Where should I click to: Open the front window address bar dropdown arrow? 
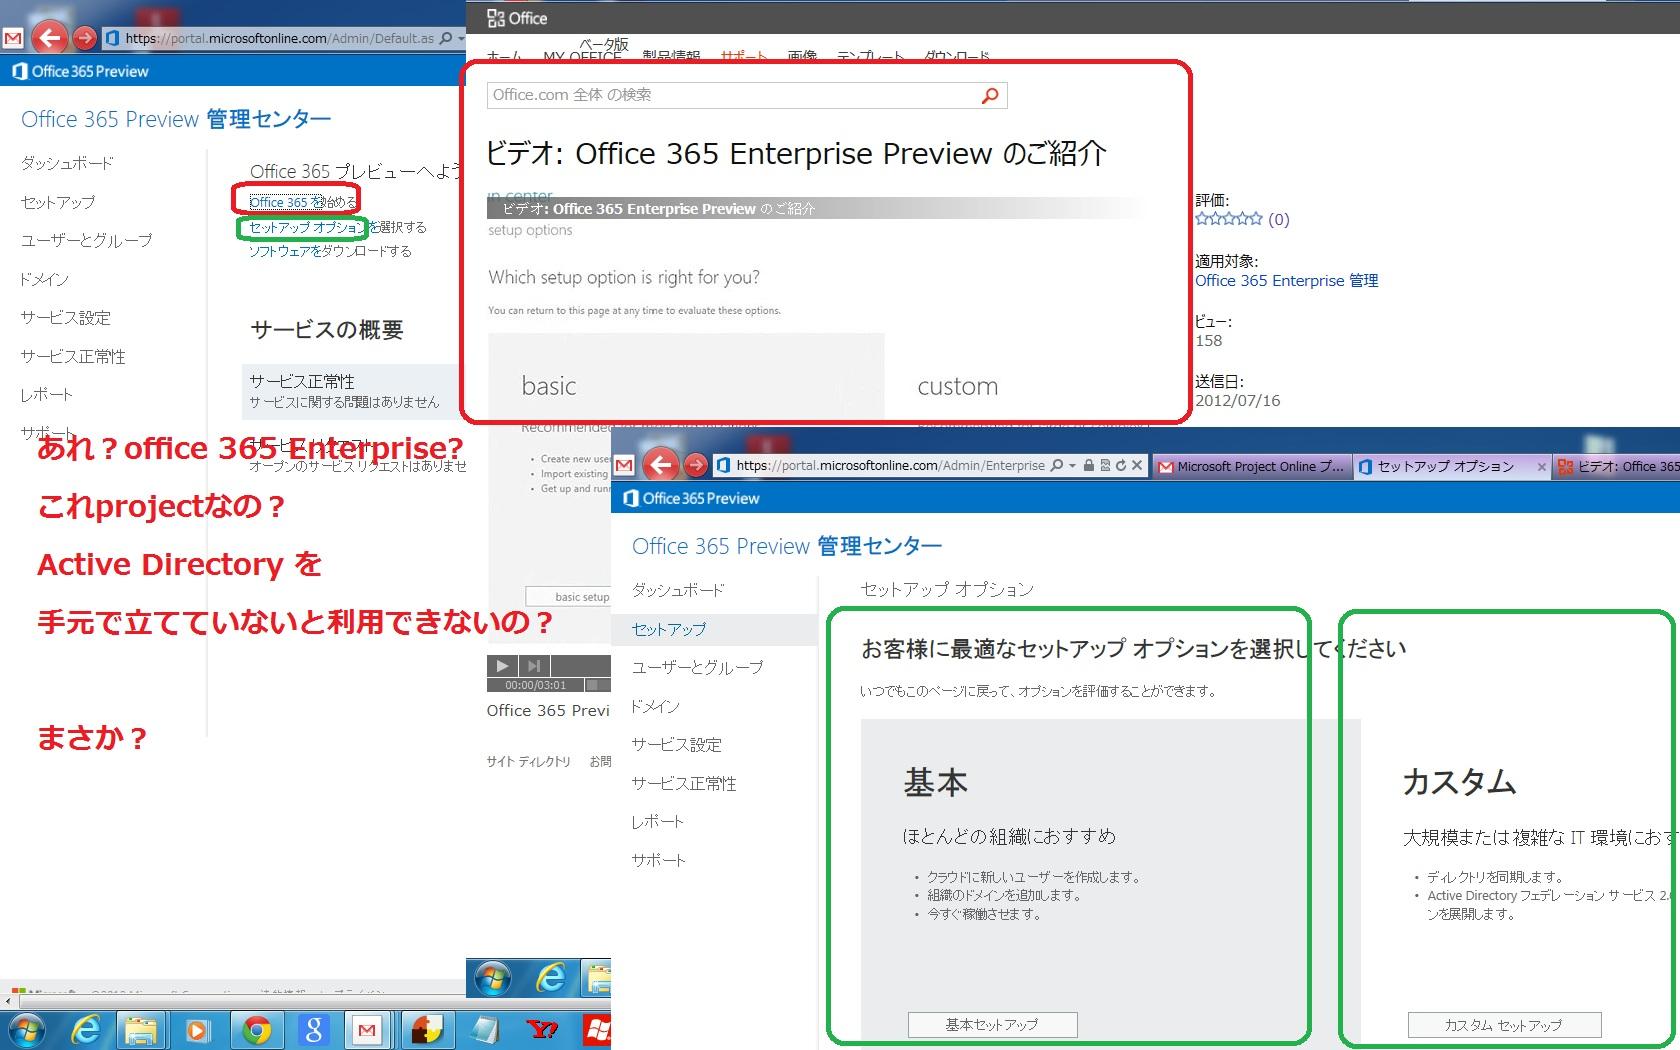[1072, 465]
